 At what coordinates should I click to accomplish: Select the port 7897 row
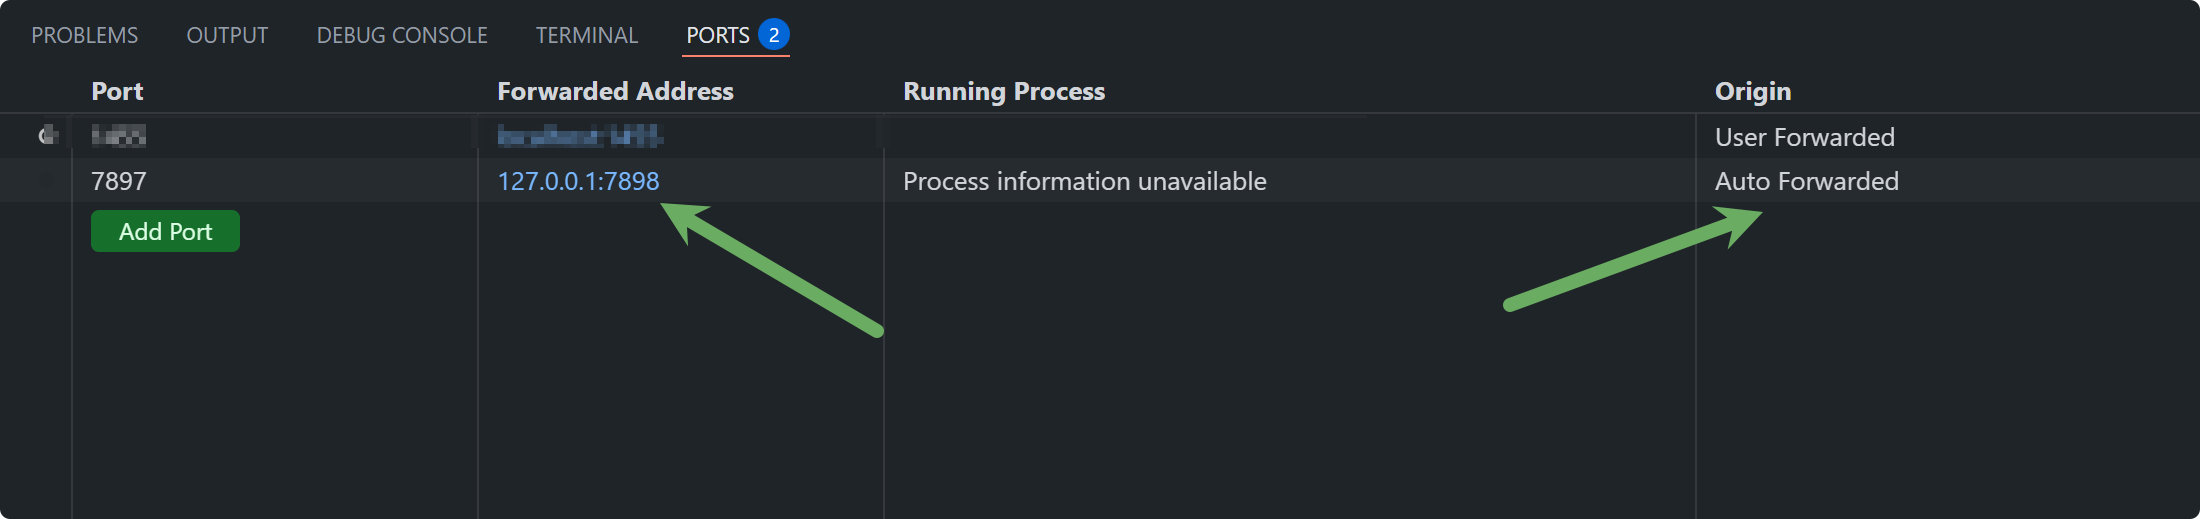pos(1100,181)
